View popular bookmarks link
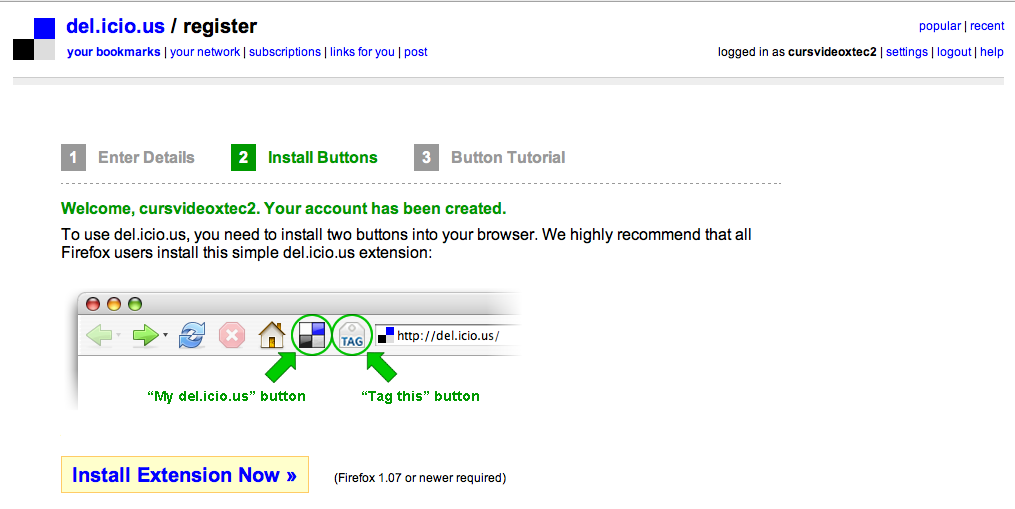This screenshot has height=509, width=1015. tap(940, 26)
